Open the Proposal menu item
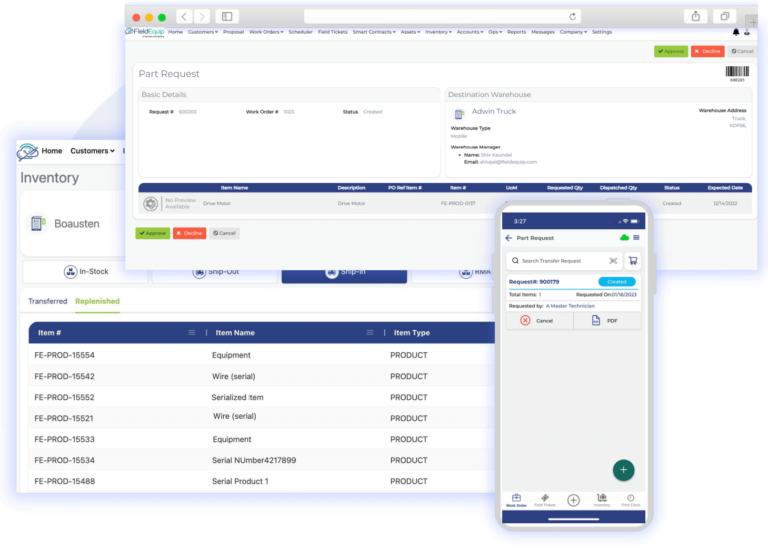Viewport: 768px width, 548px height. (x=233, y=32)
